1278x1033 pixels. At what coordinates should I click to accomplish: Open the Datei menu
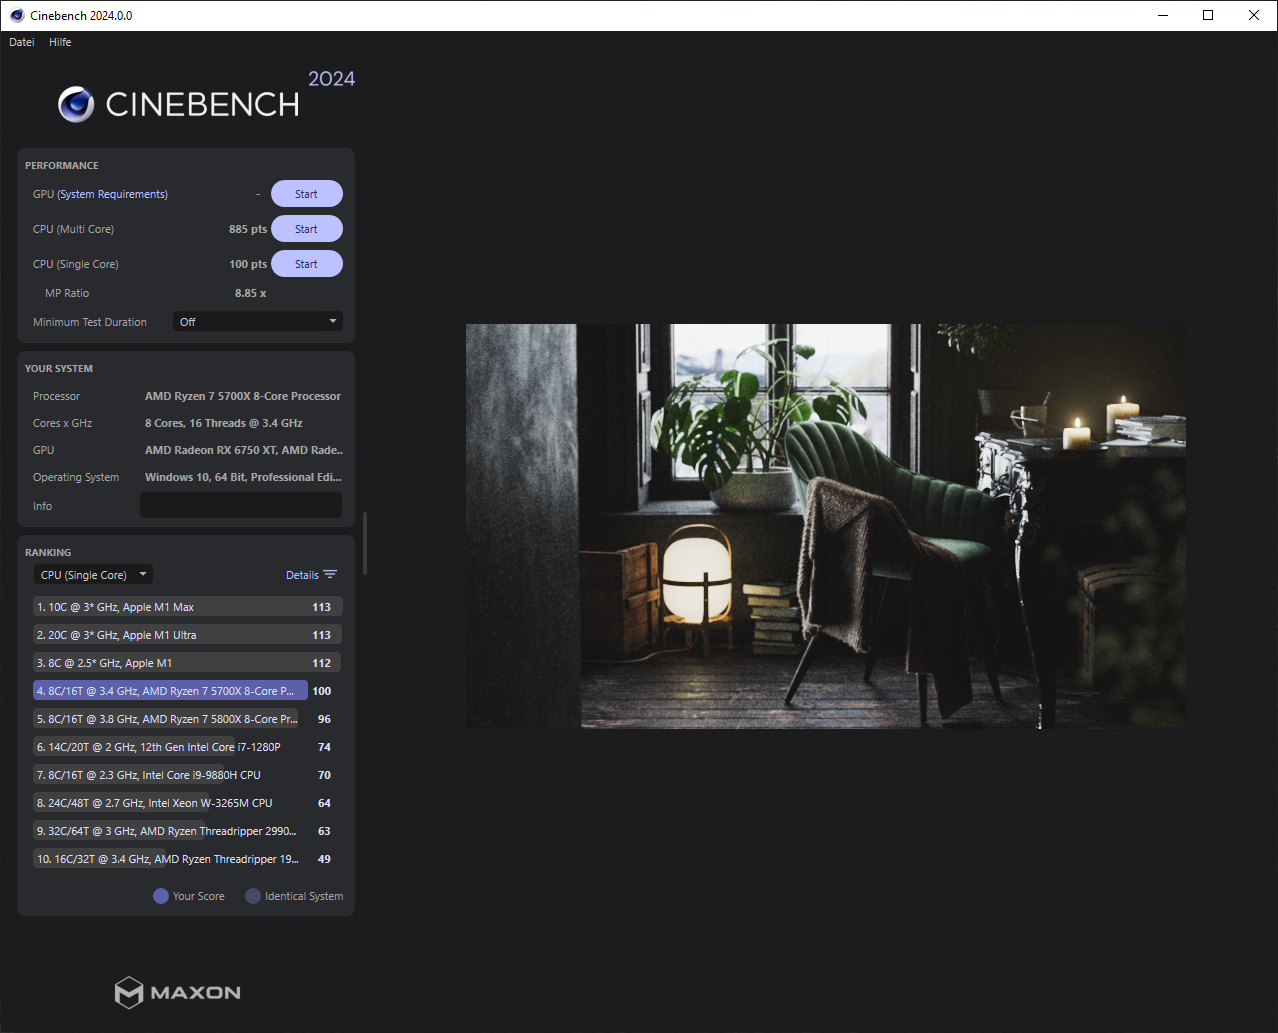coord(22,42)
